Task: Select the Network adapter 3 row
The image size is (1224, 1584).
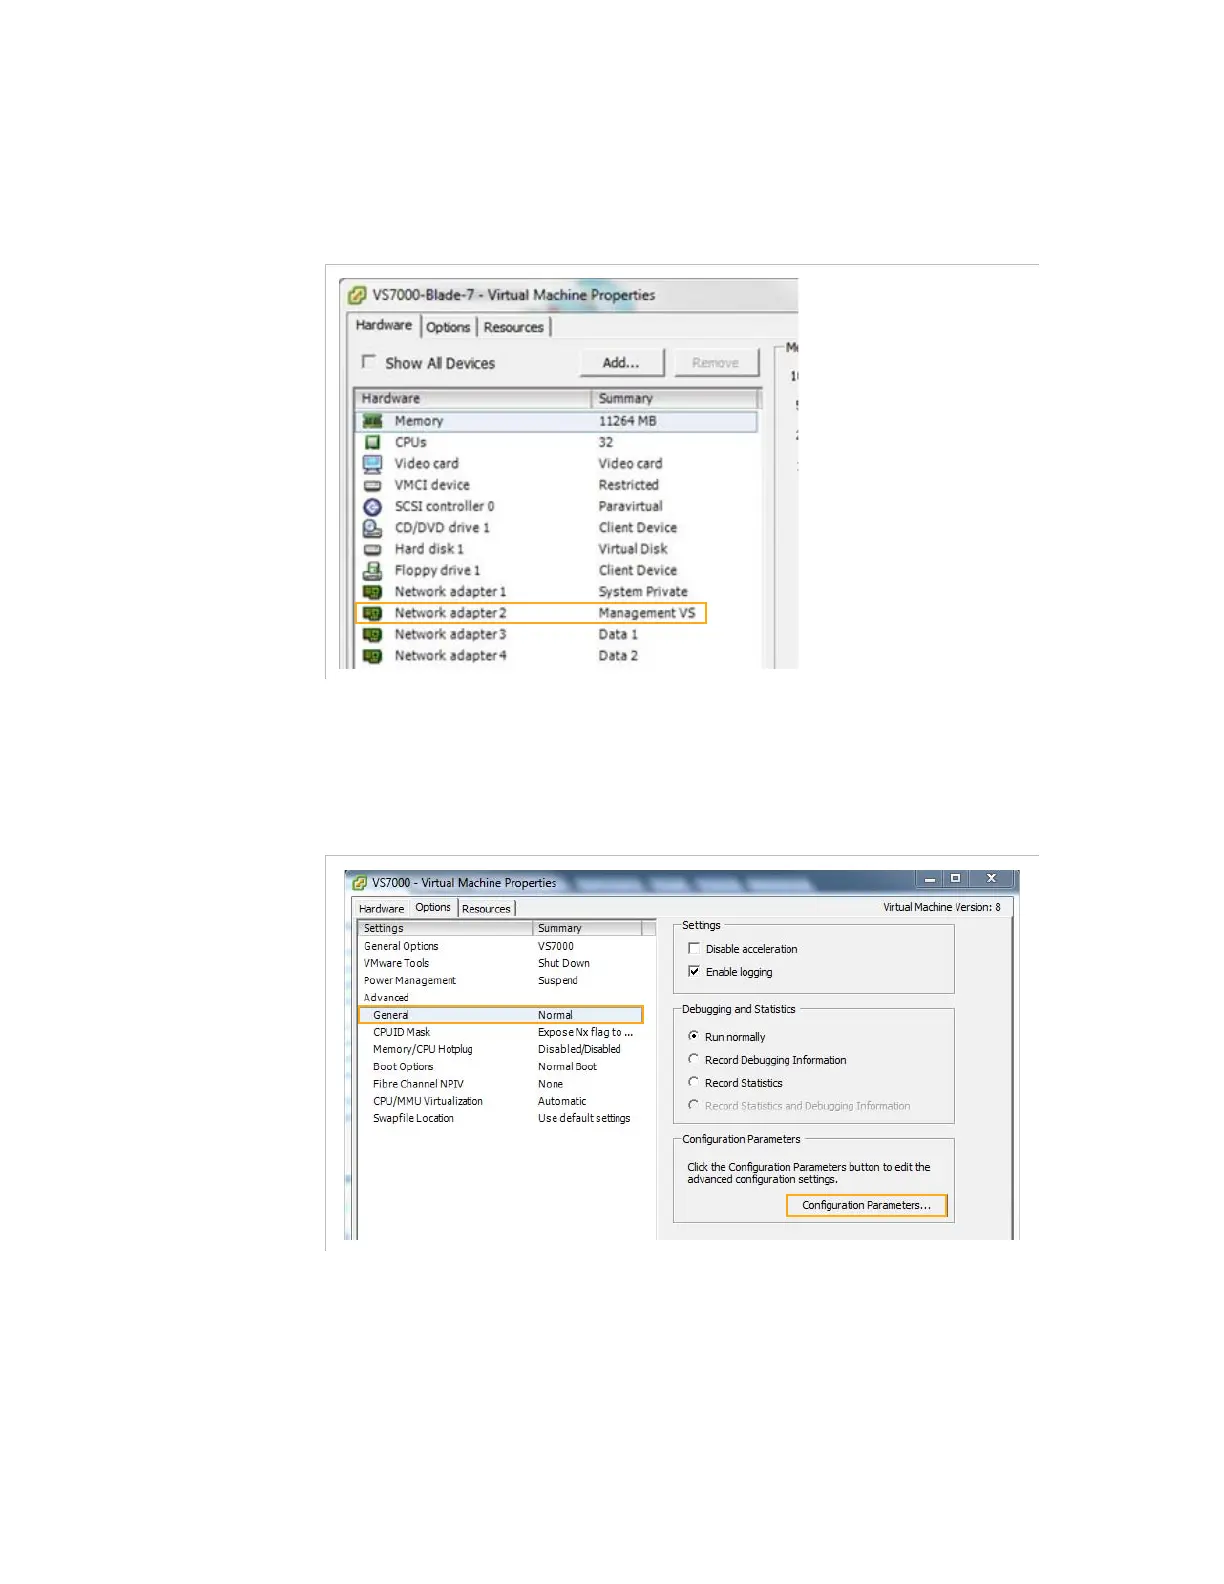Action: (556, 635)
